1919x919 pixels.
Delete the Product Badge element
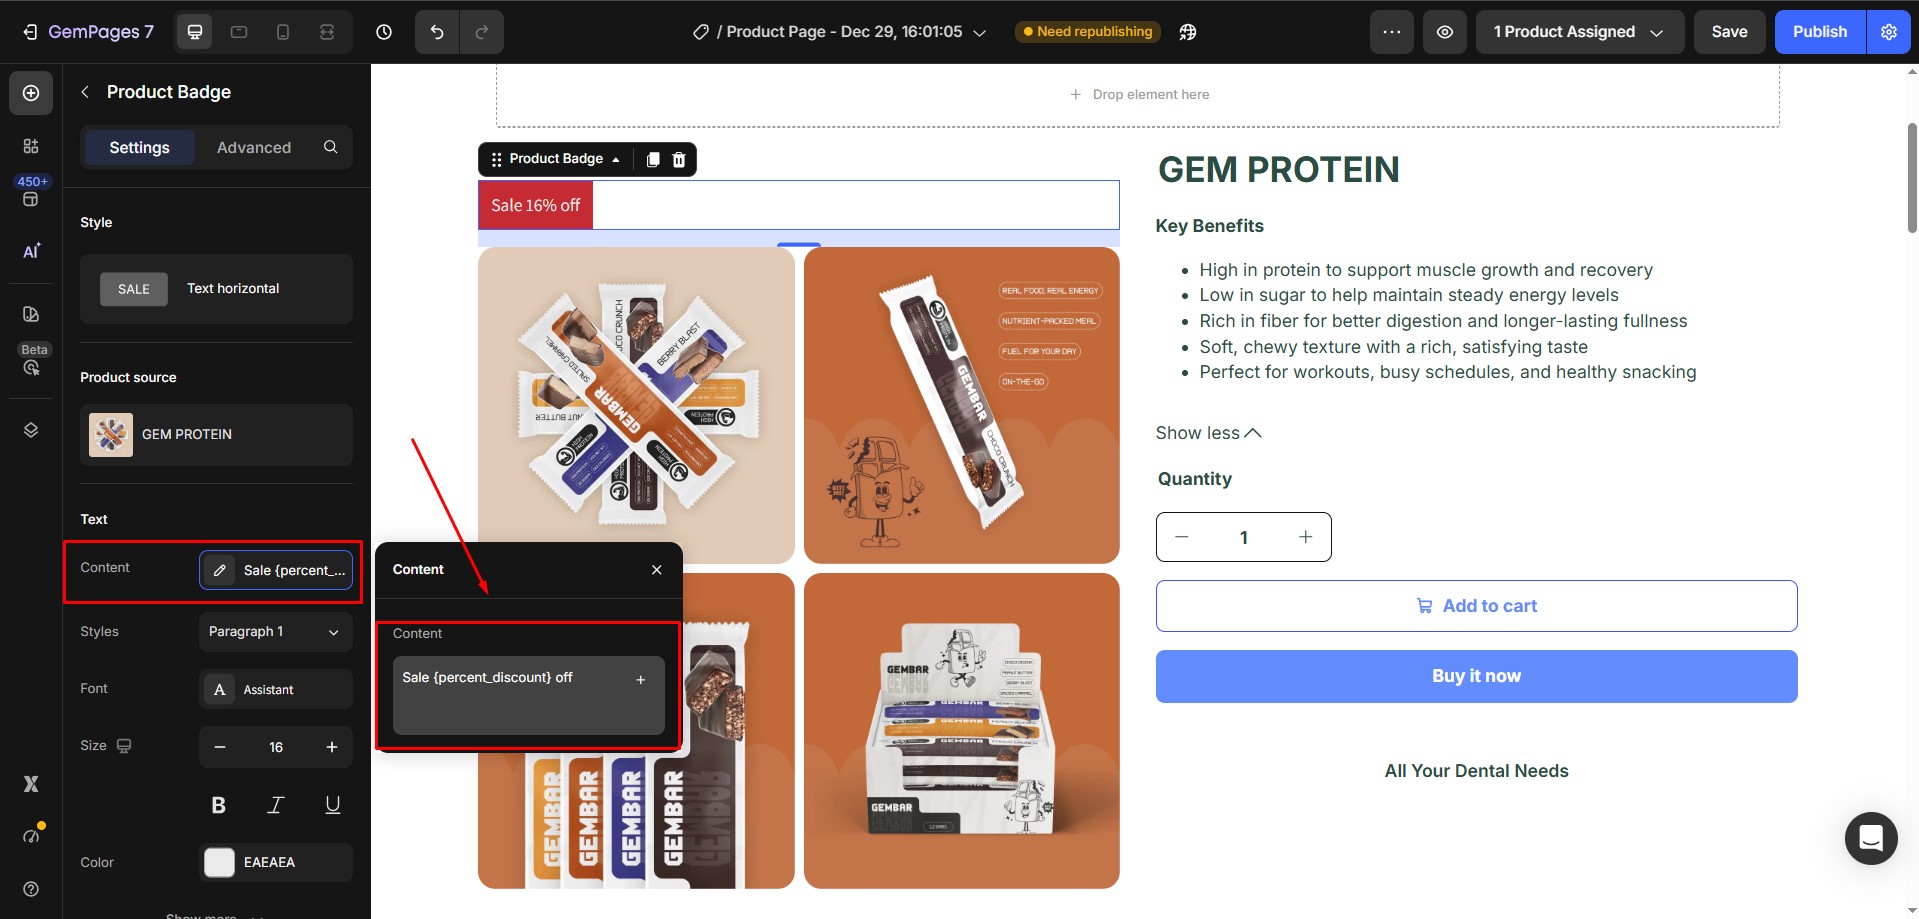click(x=679, y=159)
